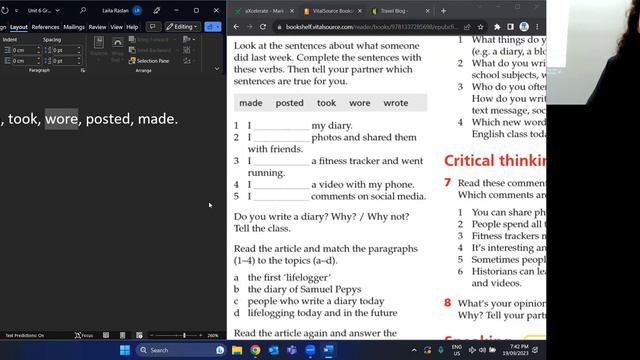Click the highlighted word "wore" in the document
The image size is (640, 360).
coord(62,119)
